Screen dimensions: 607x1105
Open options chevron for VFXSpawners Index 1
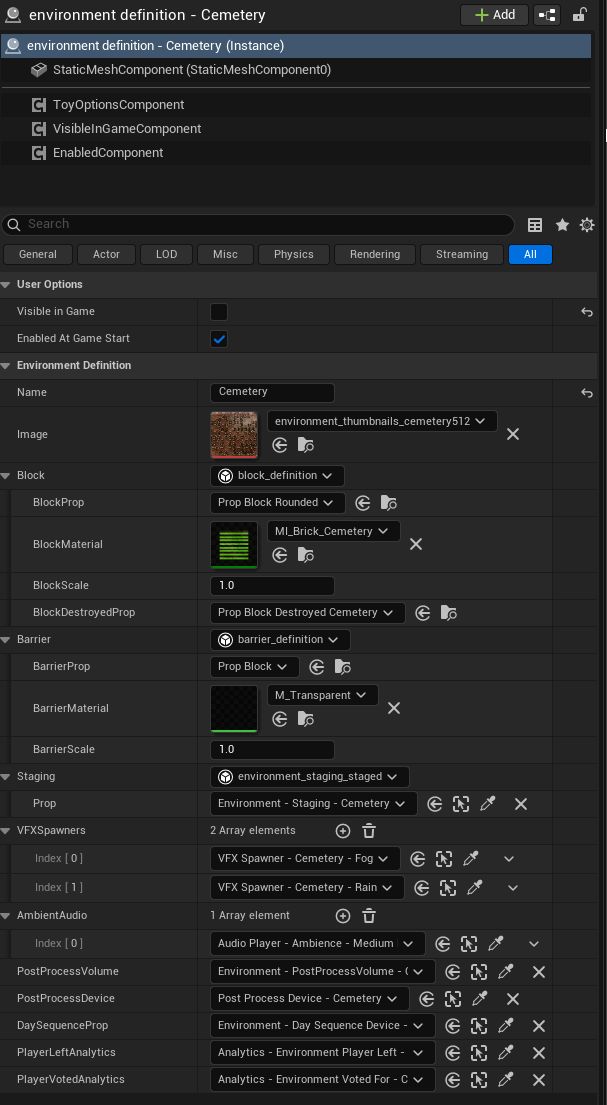(x=513, y=888)
